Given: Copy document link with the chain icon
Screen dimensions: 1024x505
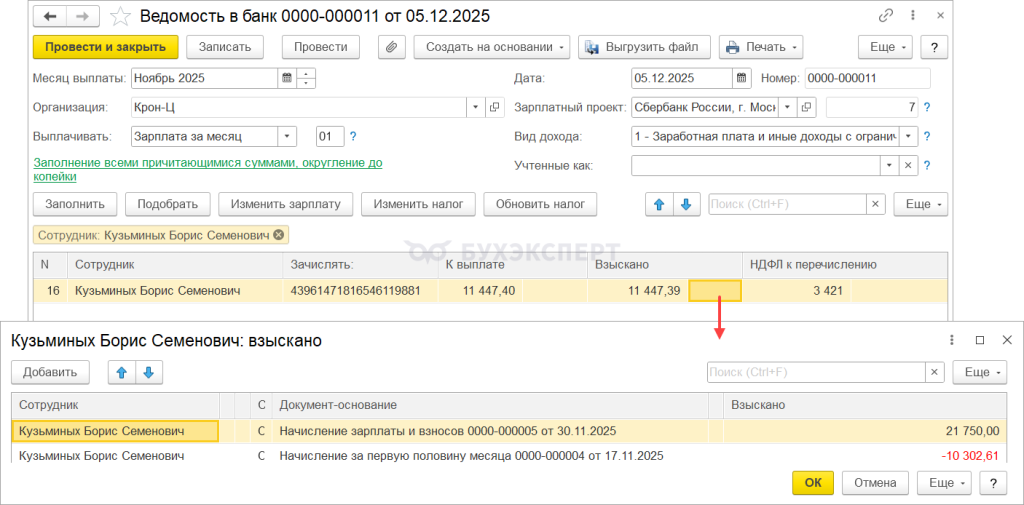Looking at the screenshot, I should click(886, 15).
